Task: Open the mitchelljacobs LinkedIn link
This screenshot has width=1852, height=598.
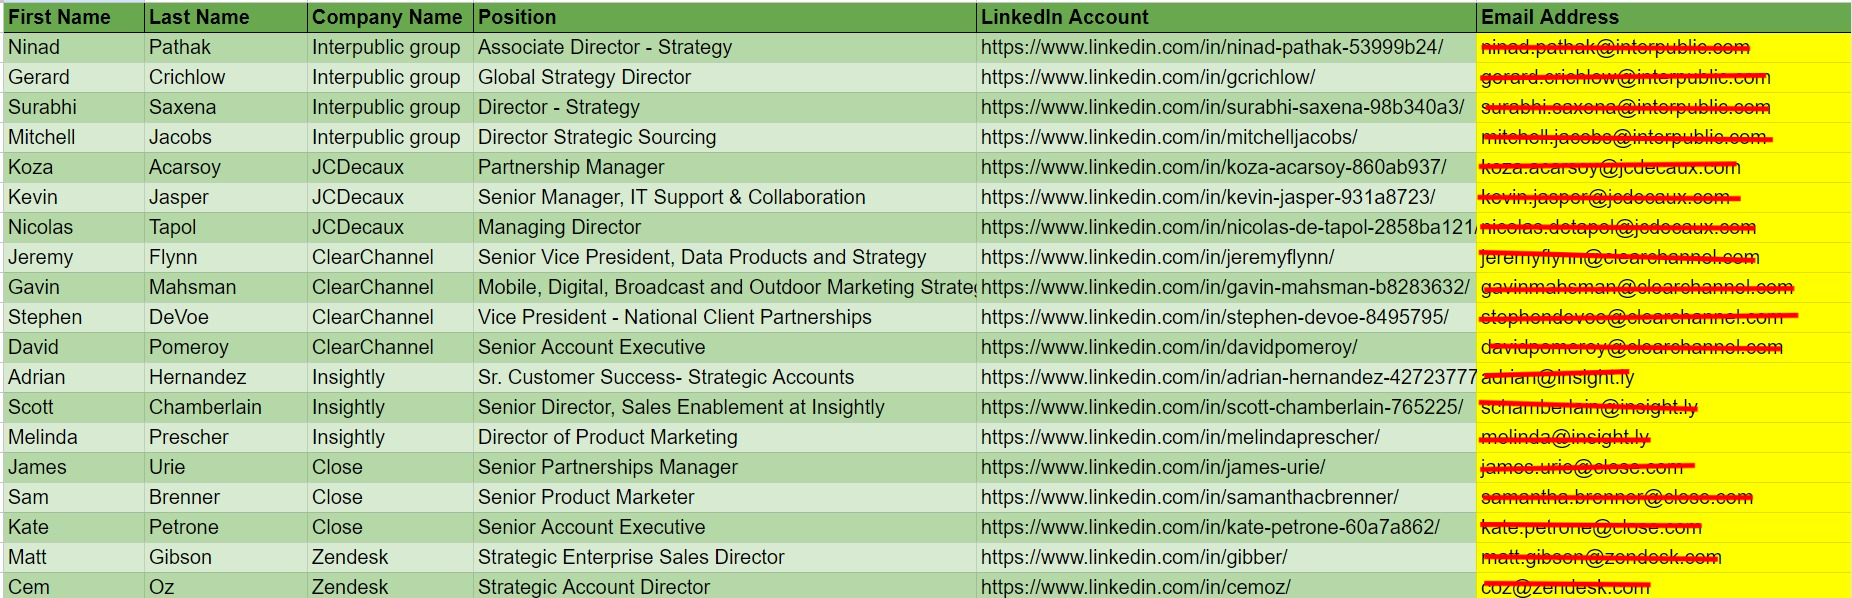Action: [1169, 137]
